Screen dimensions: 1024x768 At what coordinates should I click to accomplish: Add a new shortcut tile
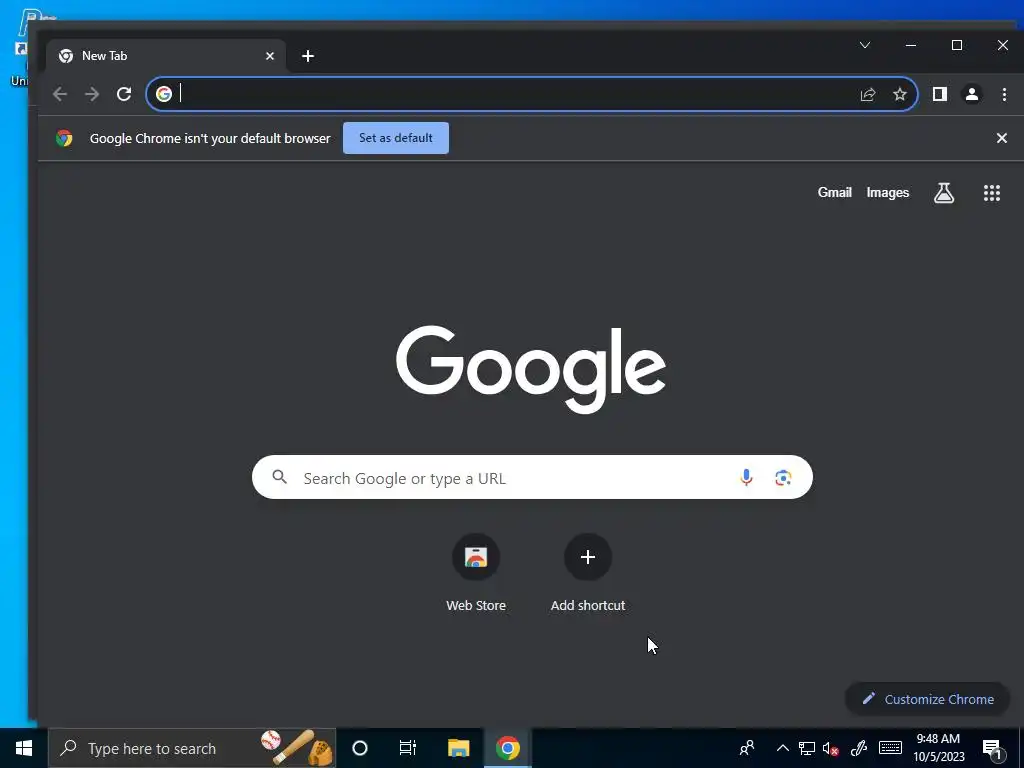click(588, 573)
